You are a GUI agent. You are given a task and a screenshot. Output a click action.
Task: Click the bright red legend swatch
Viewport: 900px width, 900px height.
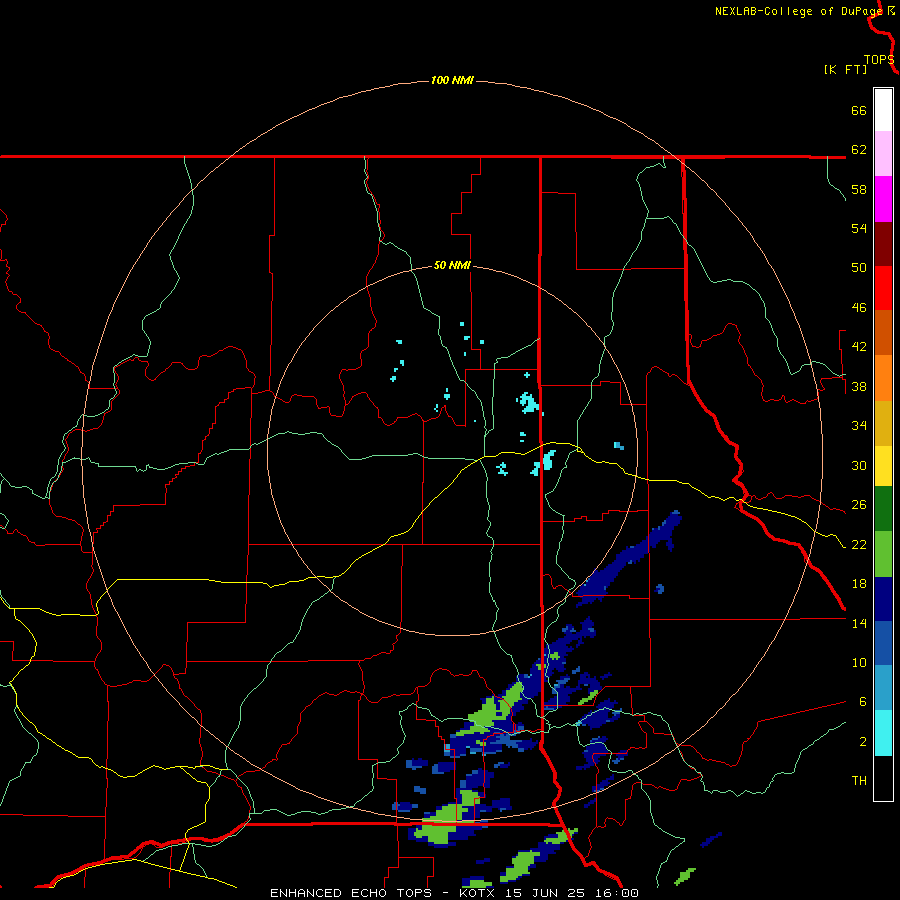click(883, 288)
